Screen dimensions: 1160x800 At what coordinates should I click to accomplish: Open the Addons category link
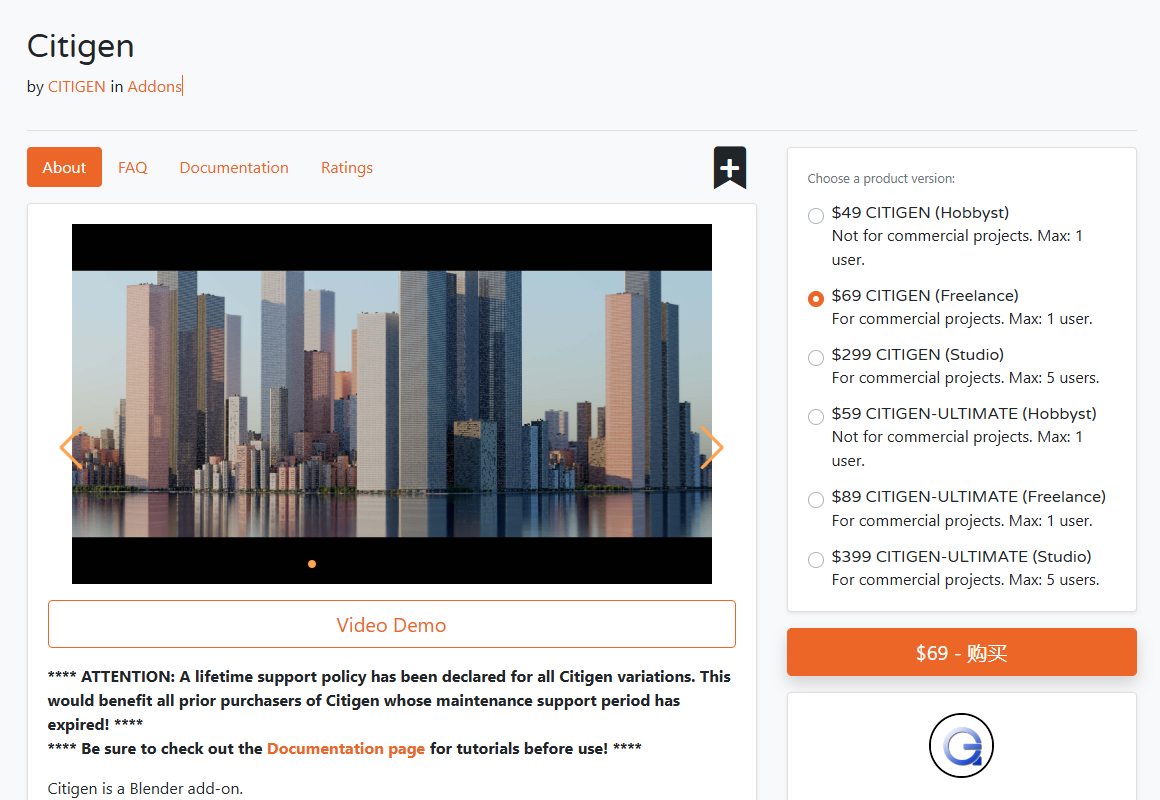(x=155, y=87)
